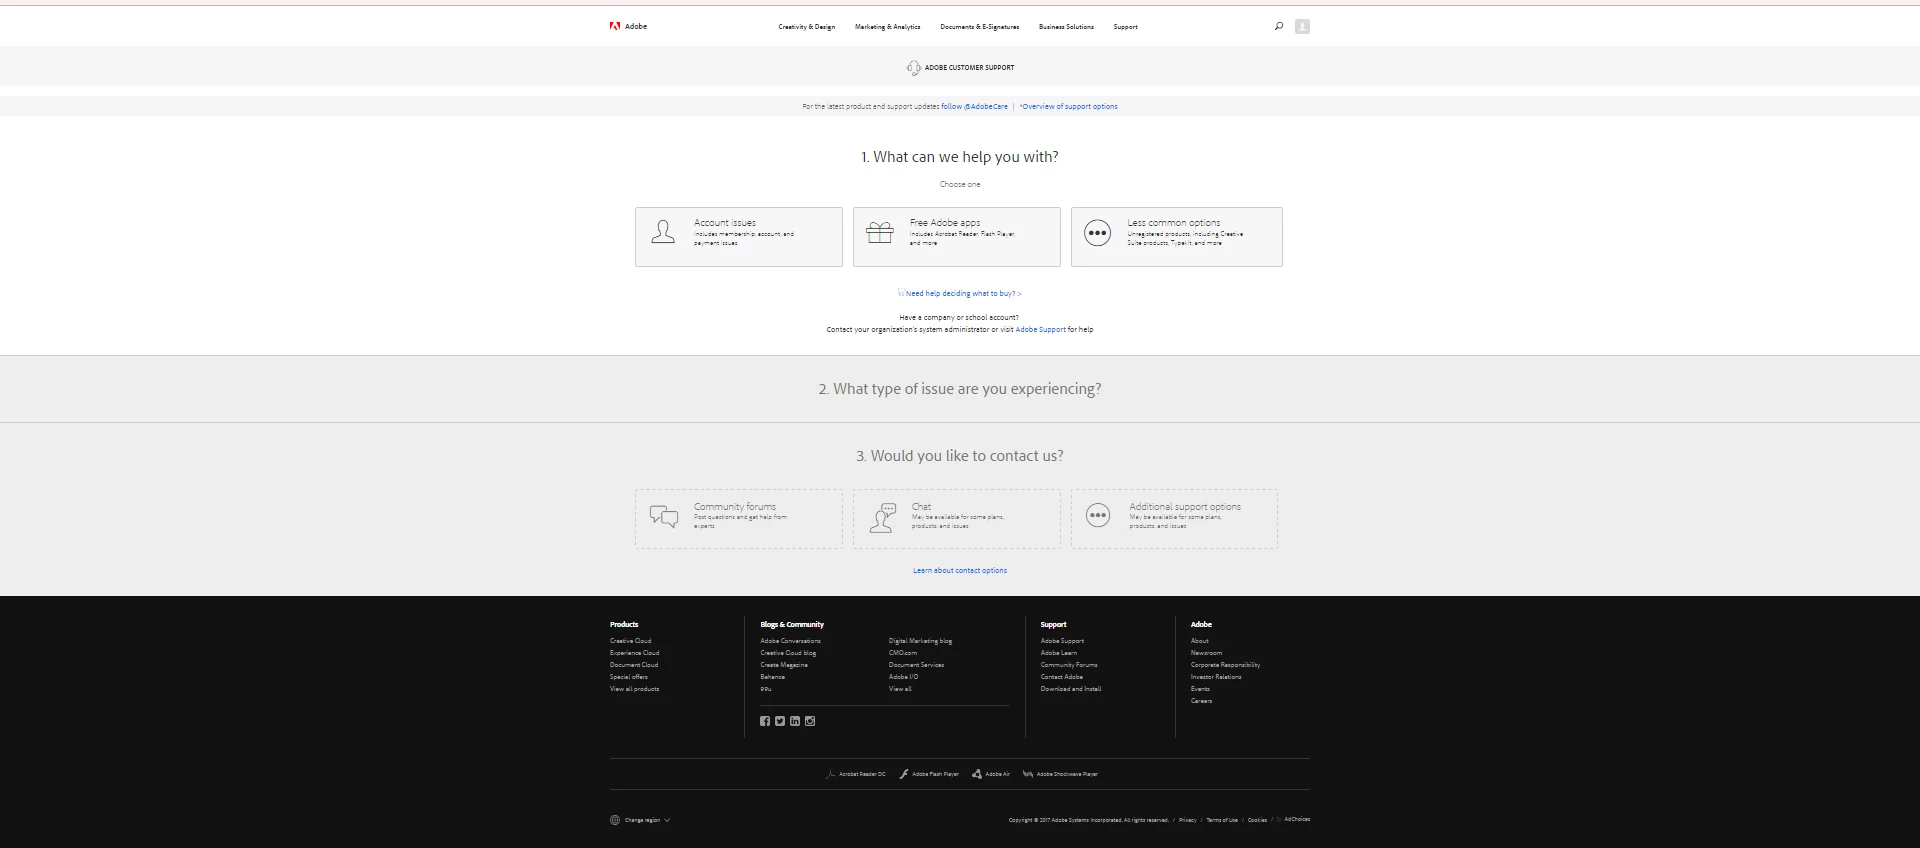Click the globe icon next to Change region
The width and height of the screenshot is (1920, 848).
click(615, 820)
